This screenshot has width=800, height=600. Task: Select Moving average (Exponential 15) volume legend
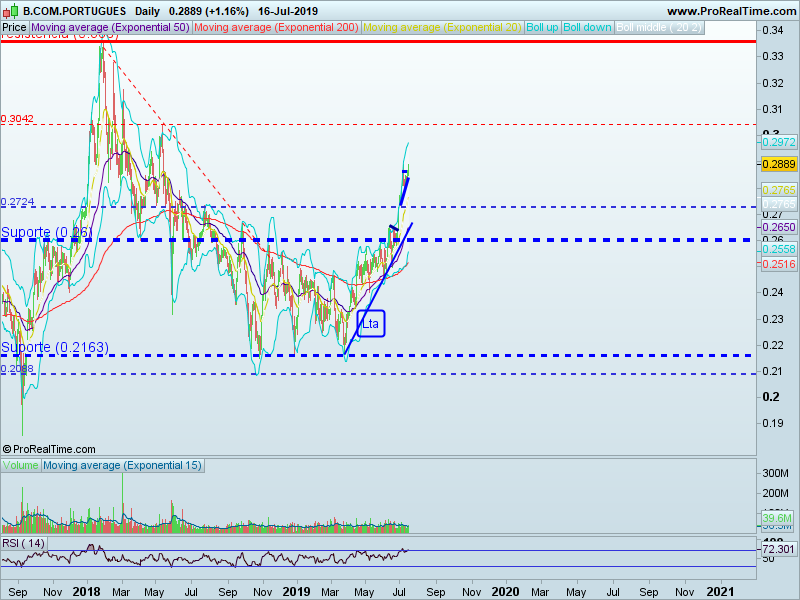(122, 465)
